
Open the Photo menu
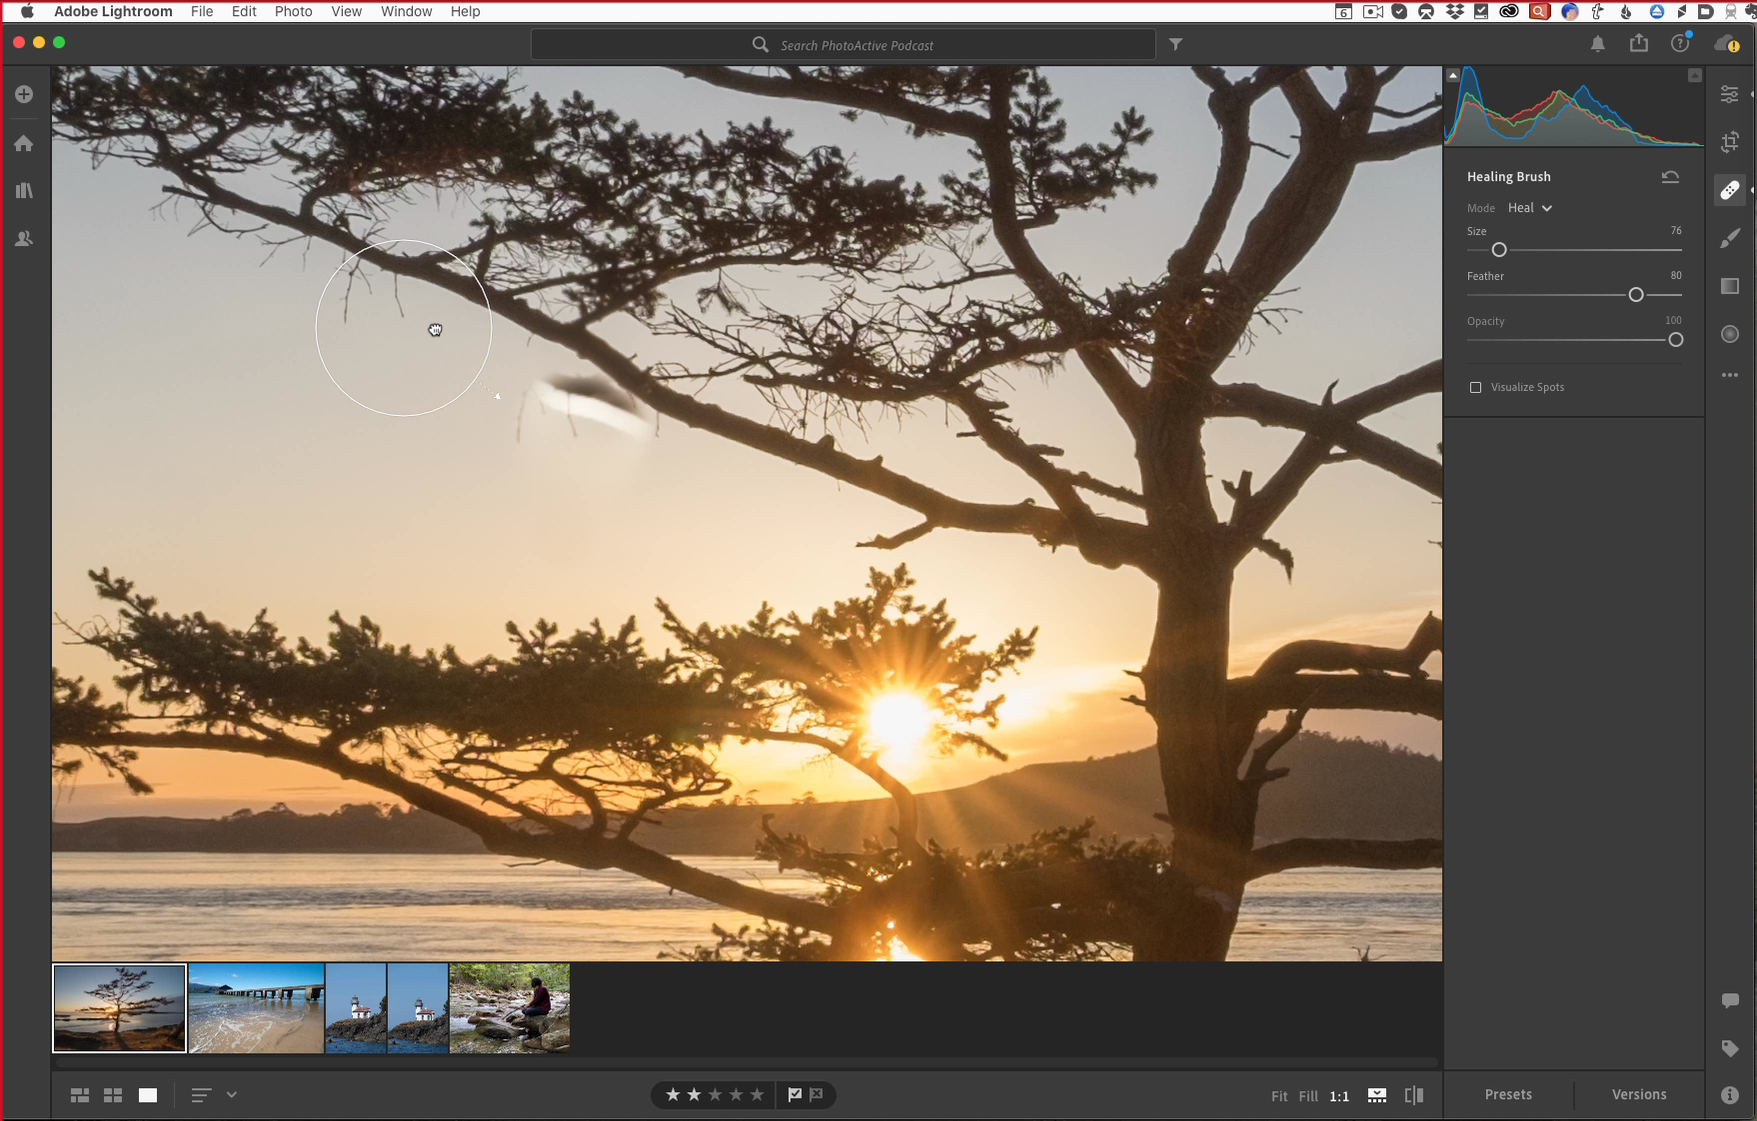pyautogui.click(x=293, y=11)
